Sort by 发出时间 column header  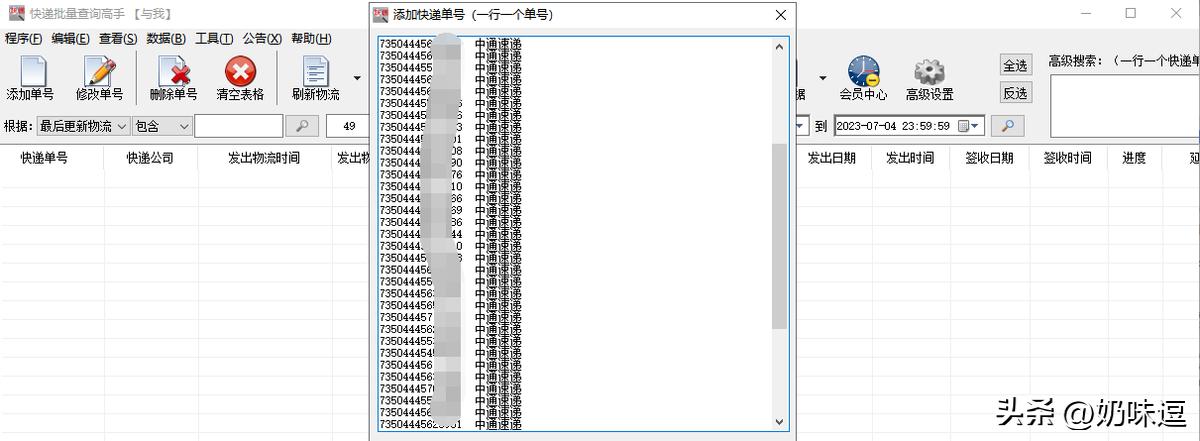click(x=910, y=158)
